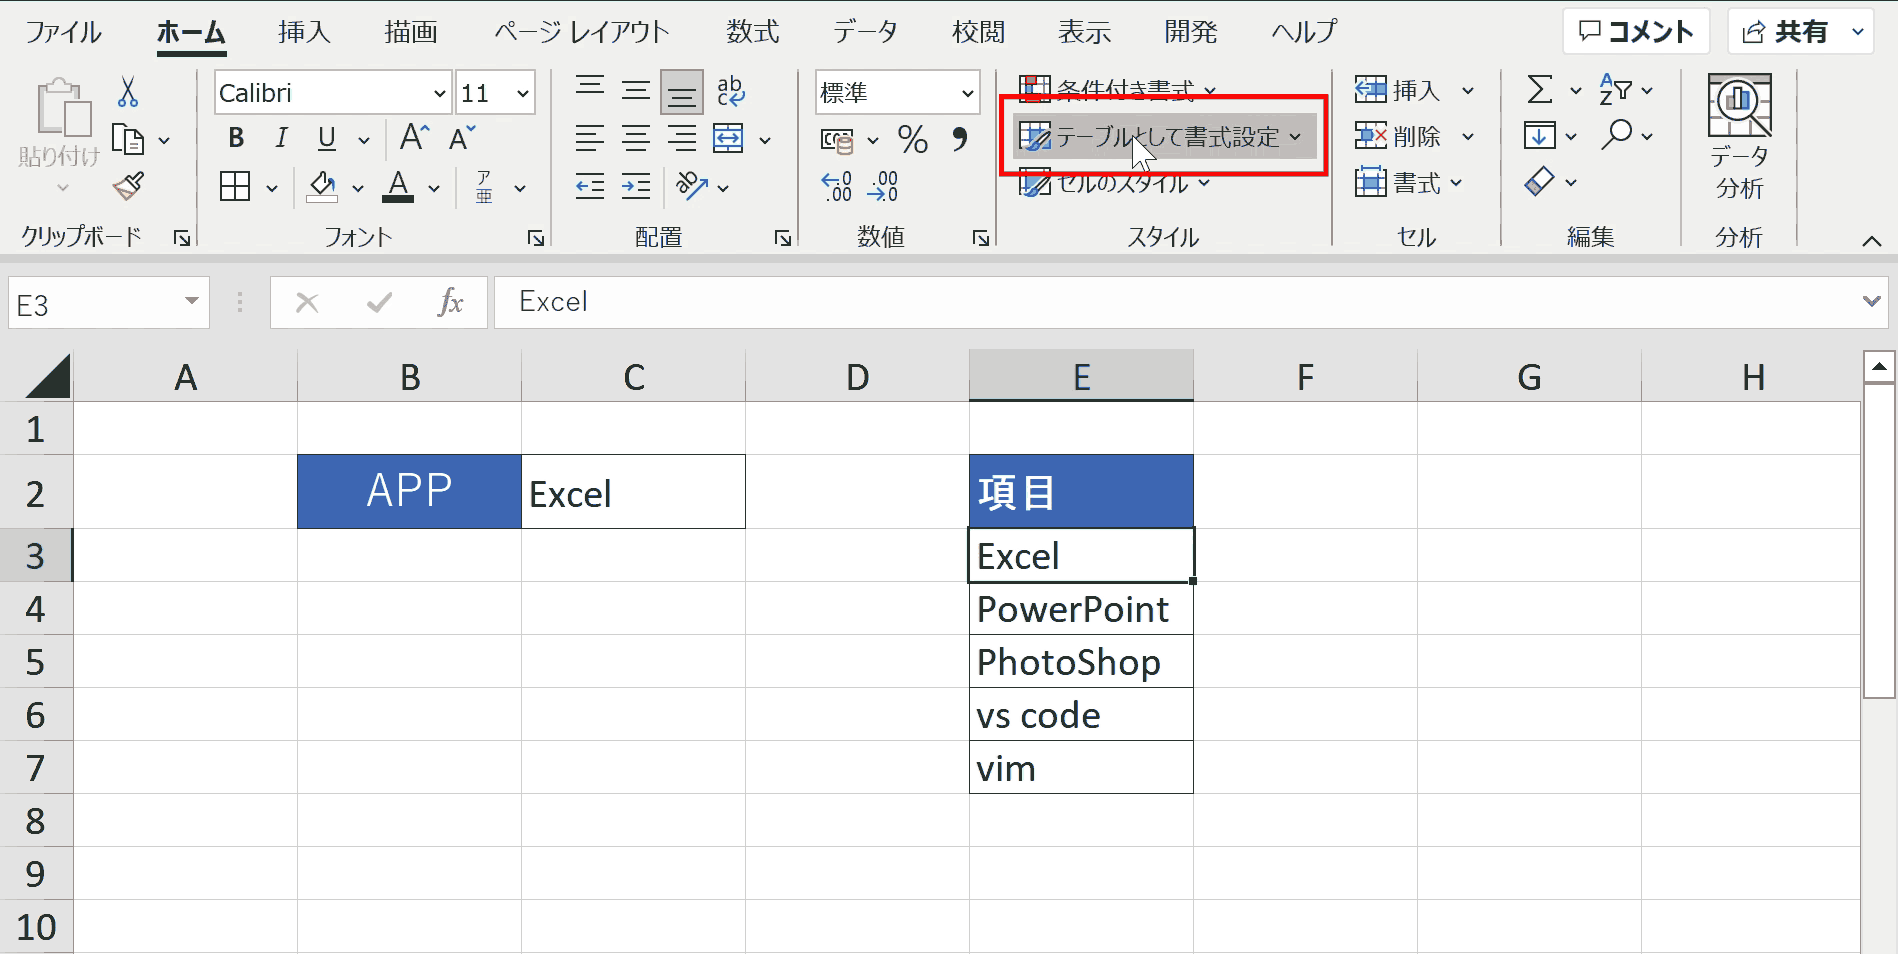The width and height of the screenshot is (1898, 954).
Task: Click the accounting number format icon
Action: tap(837, 140)
